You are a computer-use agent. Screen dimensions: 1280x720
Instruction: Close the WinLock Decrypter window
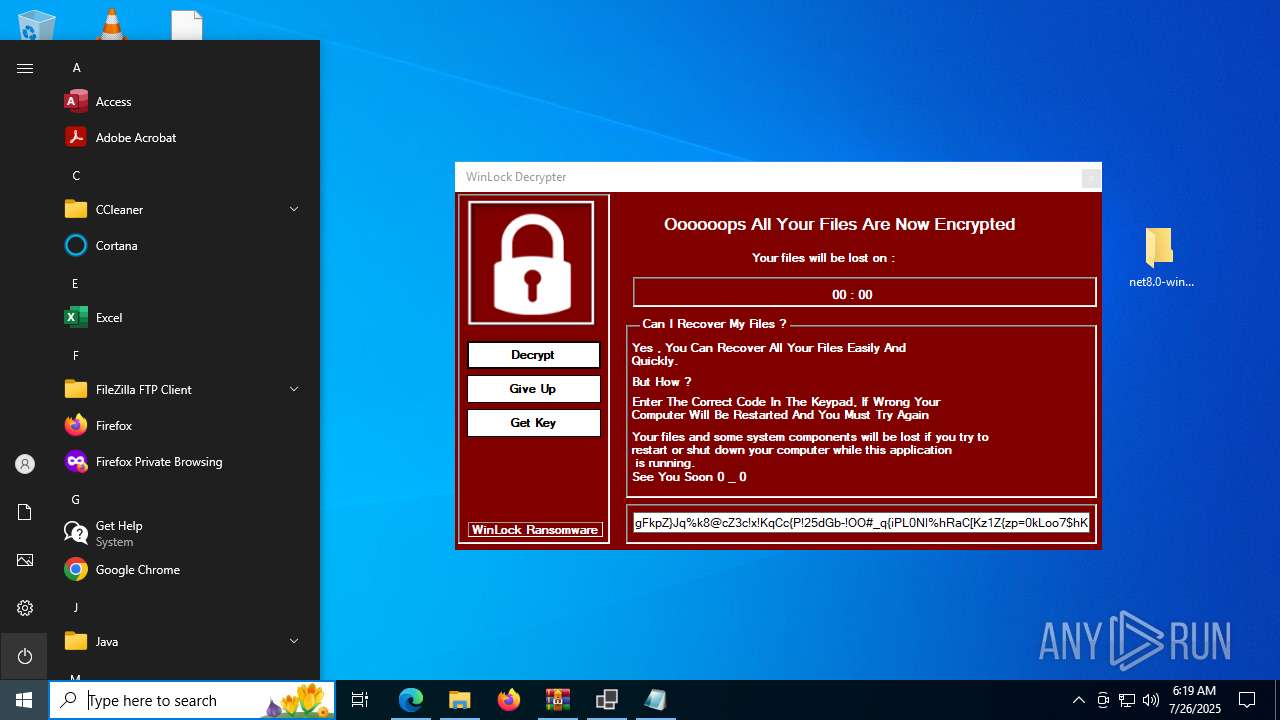point(1091,178)
